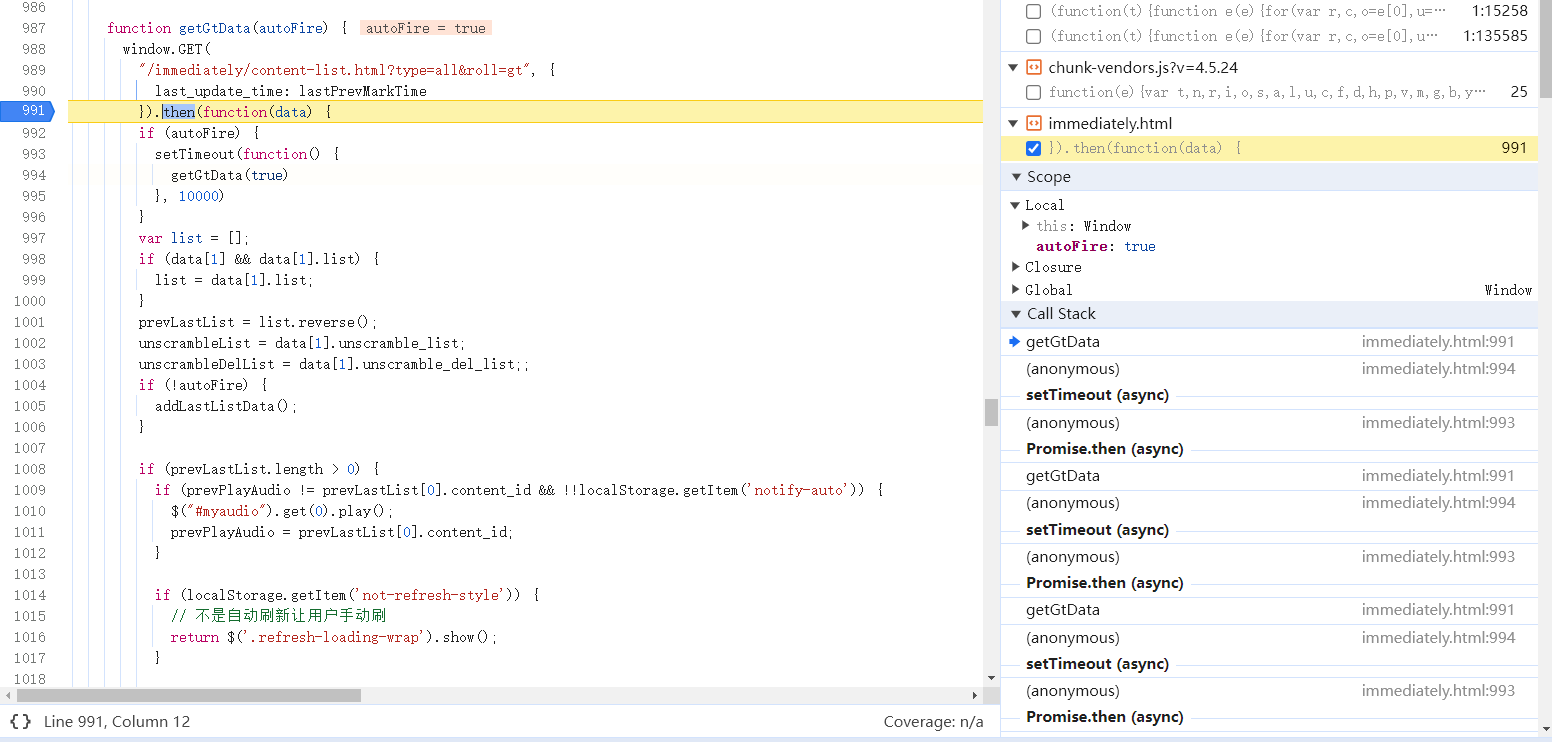1552x742 pixels.
Task: Click editor vertical scrollbar down arrow
Action: (991, 678)
